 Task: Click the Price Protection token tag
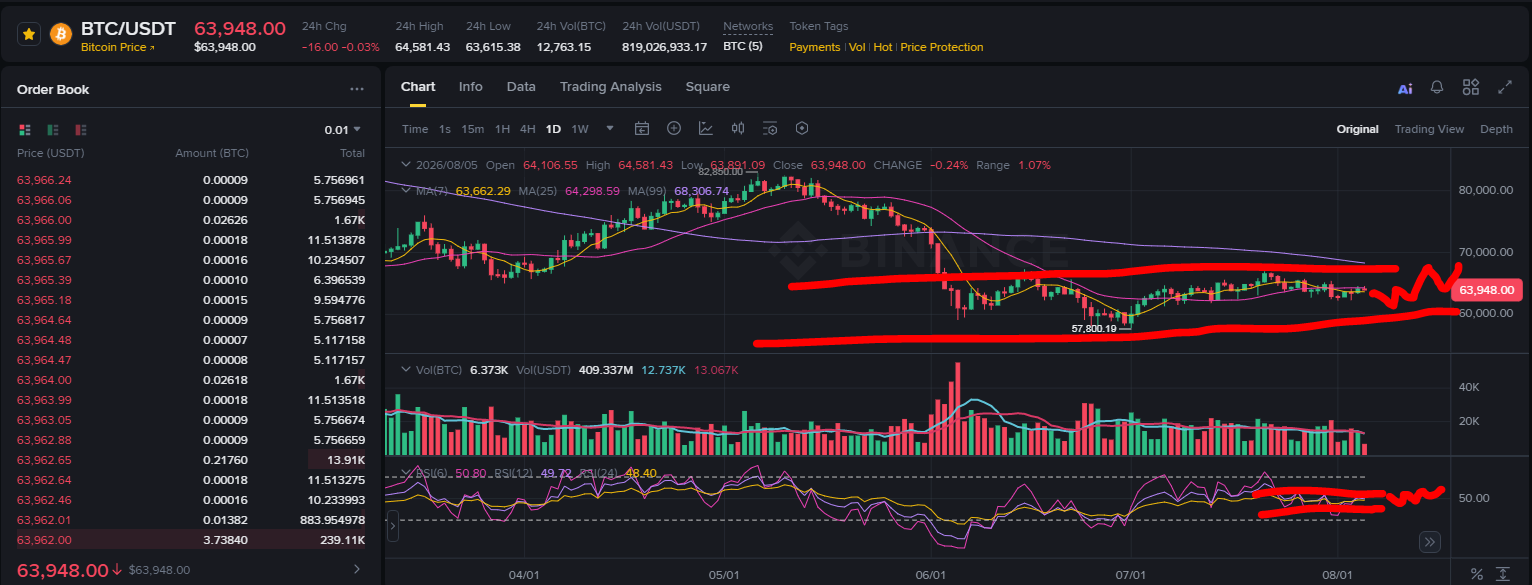coord(942,47)
